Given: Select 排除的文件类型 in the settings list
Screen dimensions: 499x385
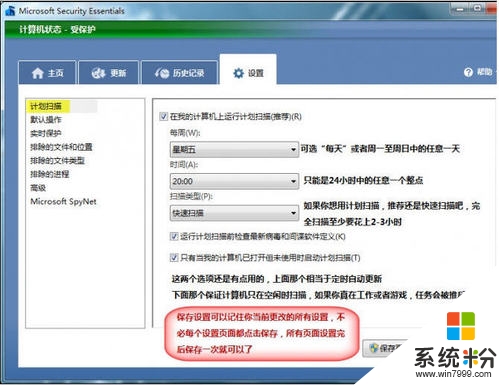Looking at the screenshot, I should [57, 161].
